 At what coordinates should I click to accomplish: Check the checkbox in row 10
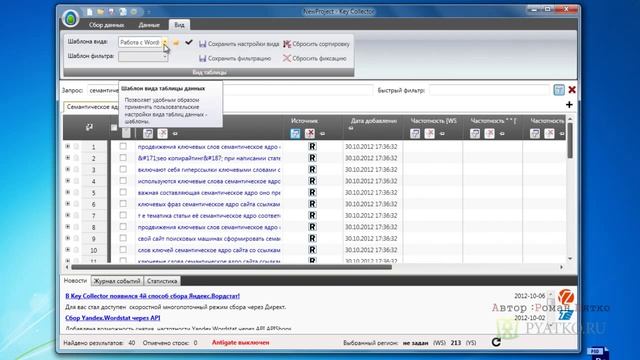(x=123, y=249)
